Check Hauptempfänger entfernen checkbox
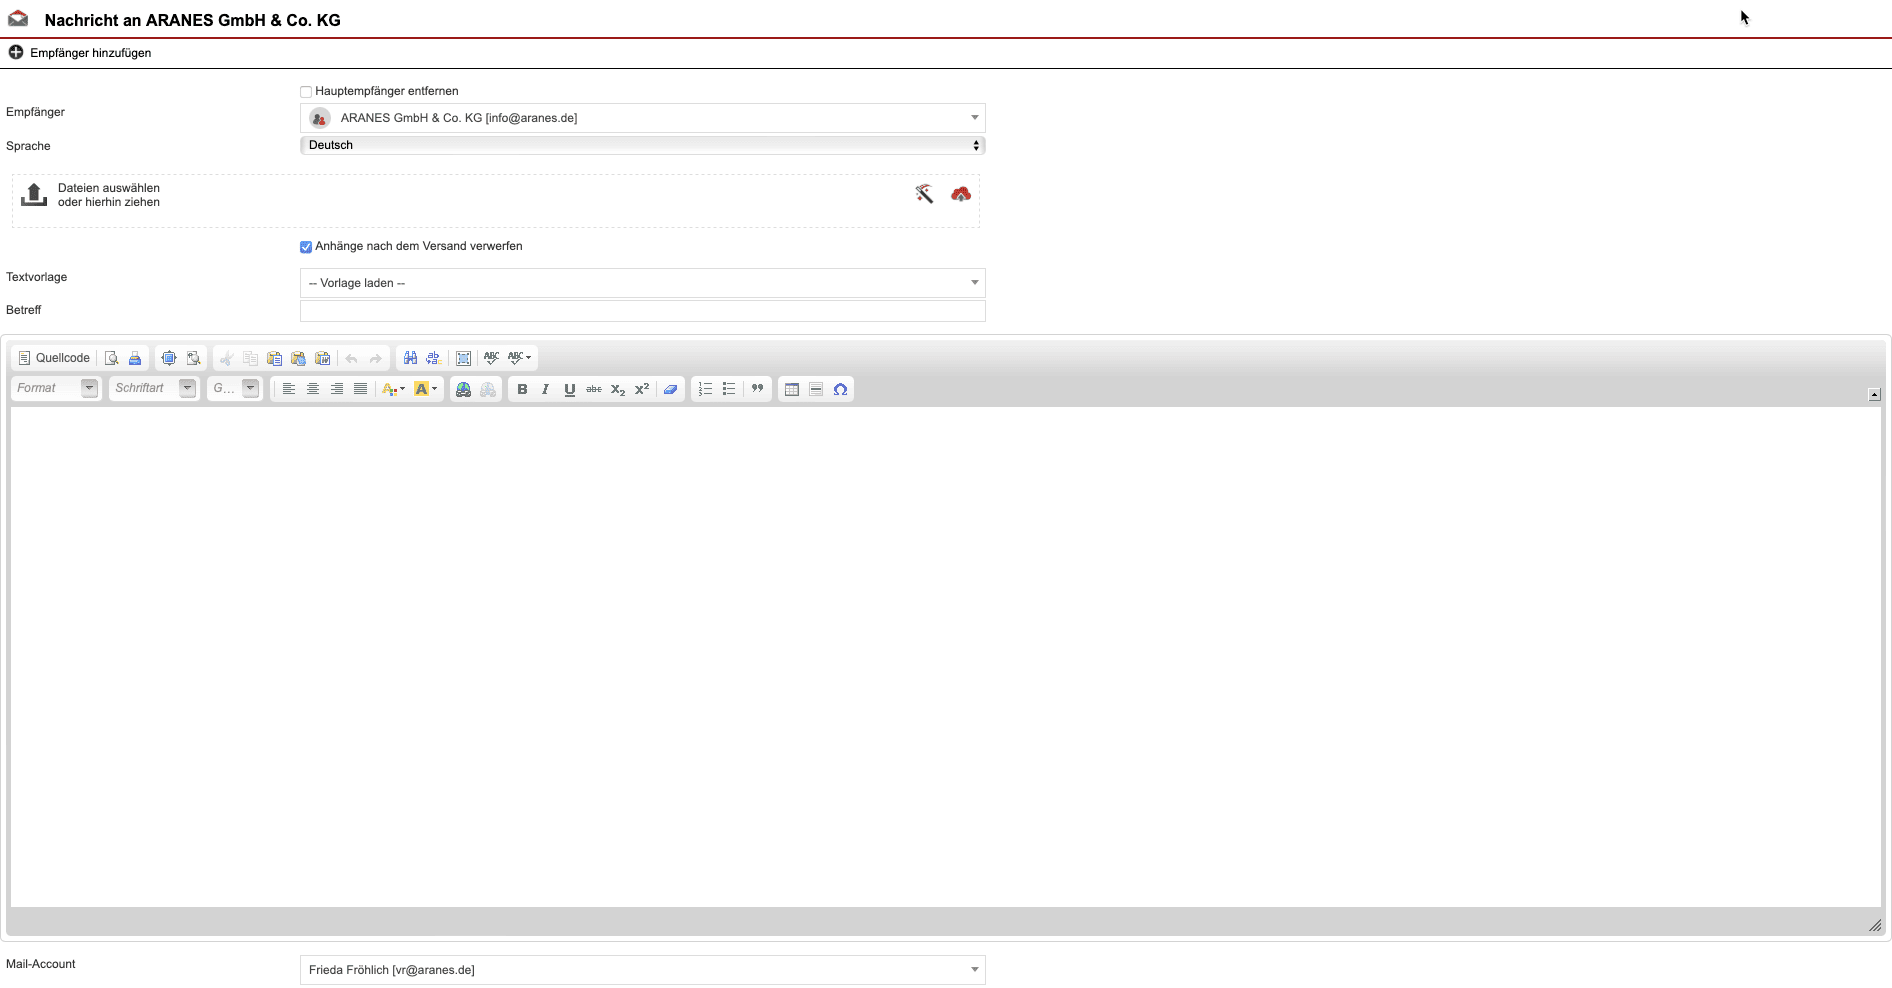 306,92
